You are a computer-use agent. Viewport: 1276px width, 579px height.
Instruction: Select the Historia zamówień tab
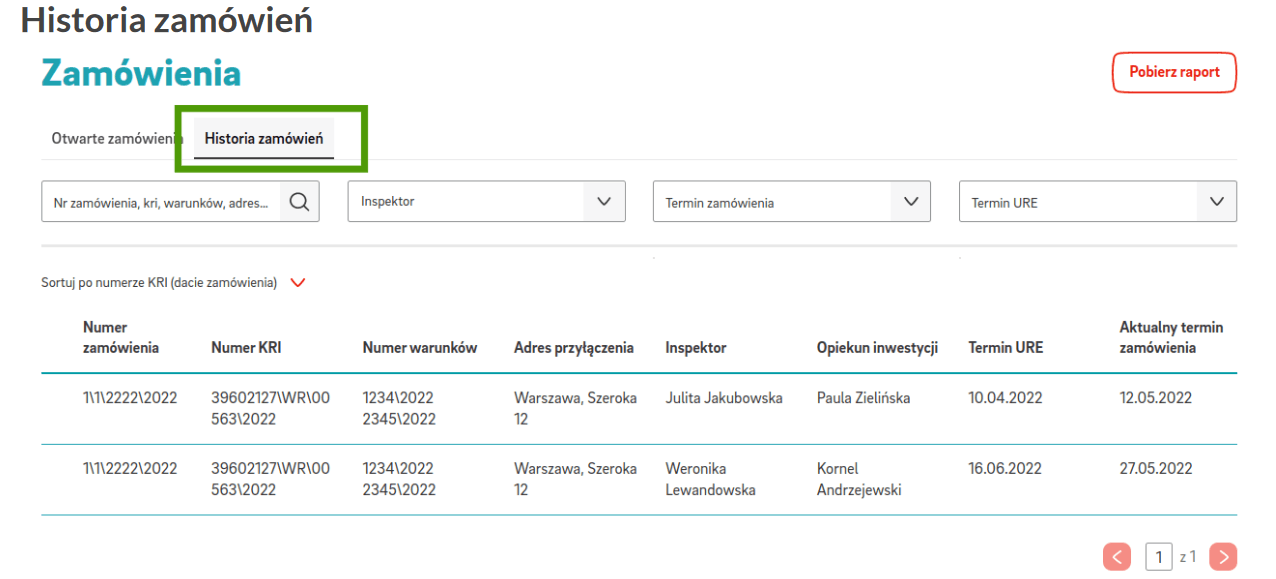[x=263, y=138]
